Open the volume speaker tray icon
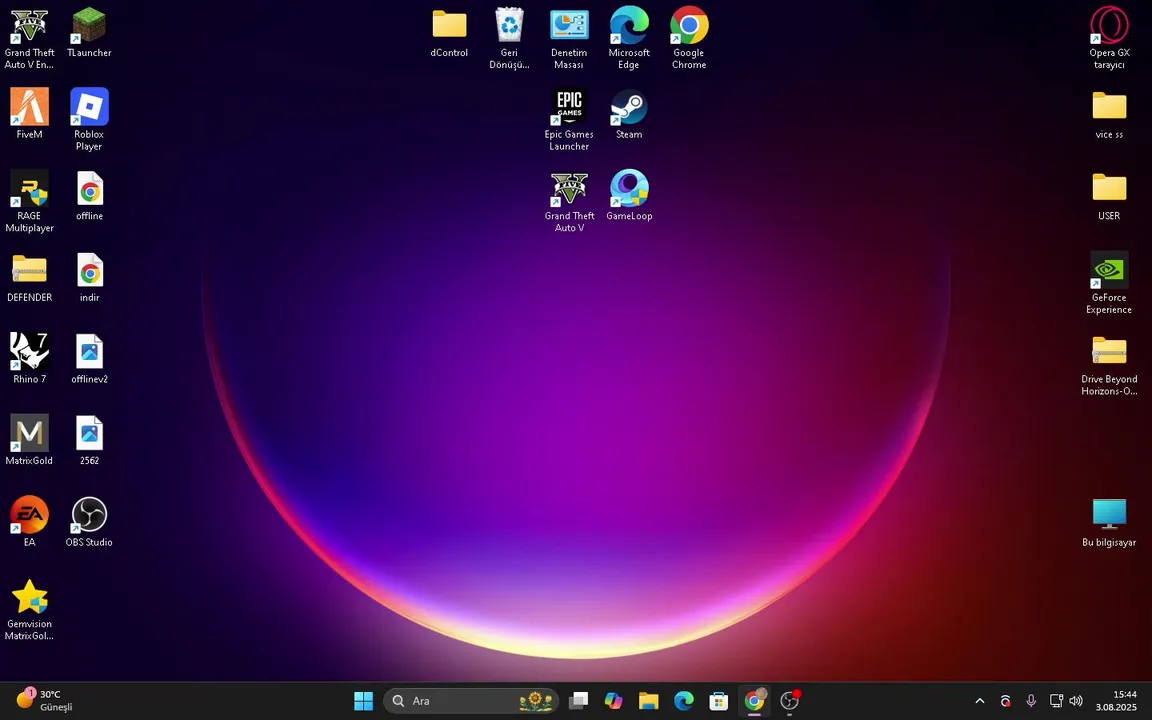Viewport: 1152px width, 720px height. (x=1076, y=701)
